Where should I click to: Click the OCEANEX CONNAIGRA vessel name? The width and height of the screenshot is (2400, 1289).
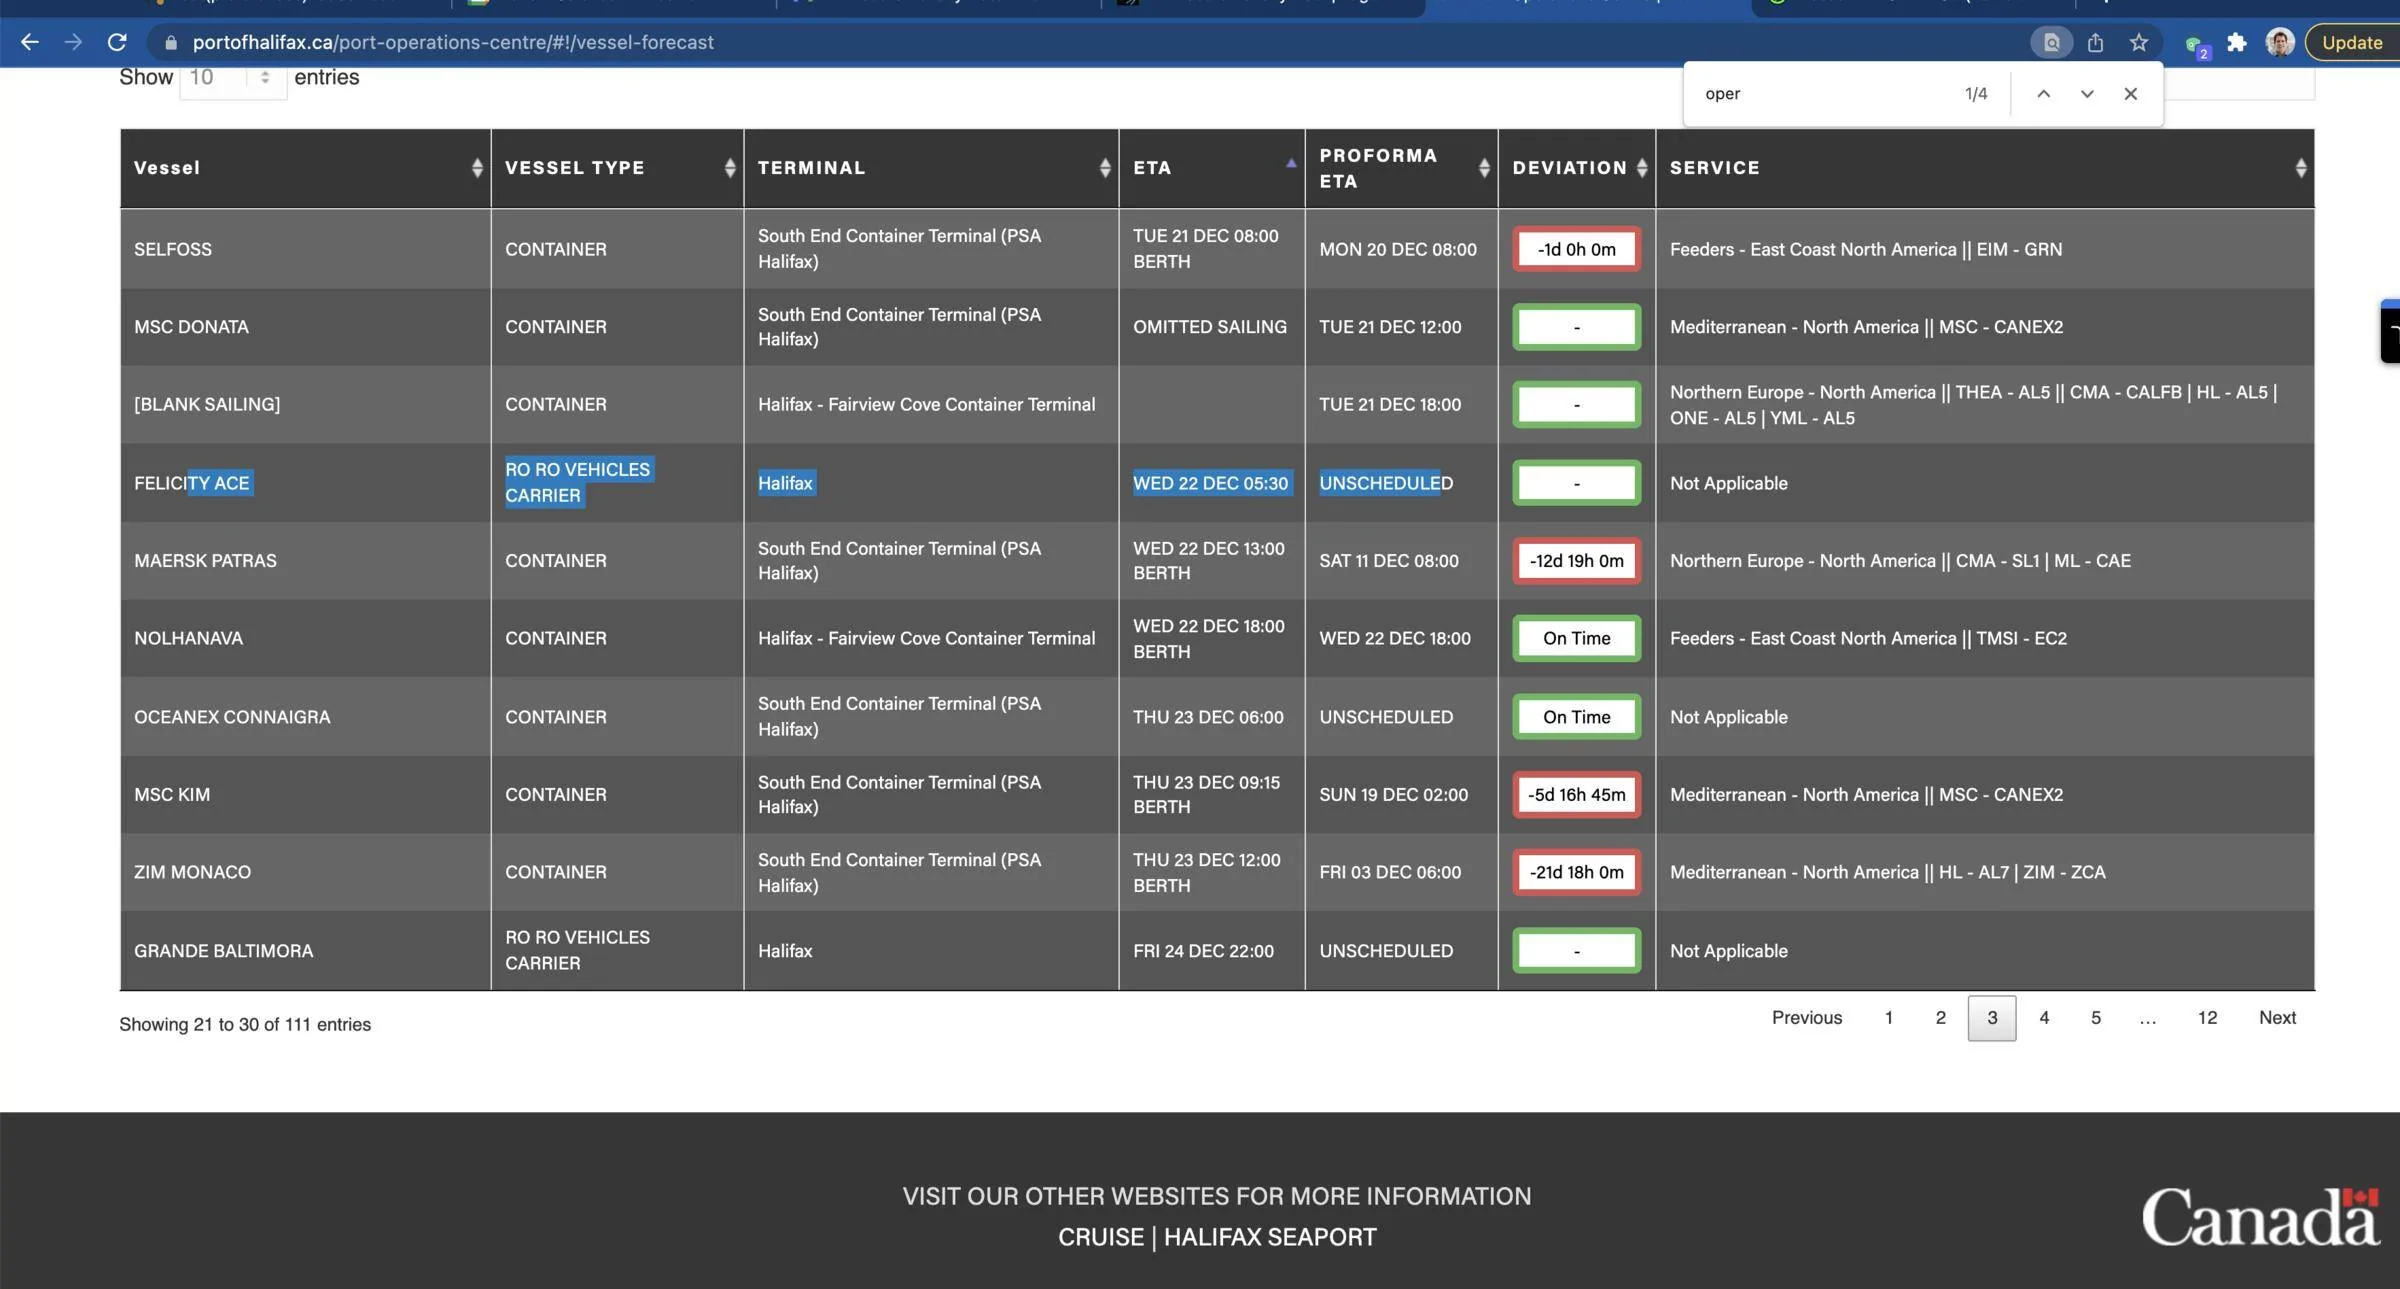coord(232,717)
